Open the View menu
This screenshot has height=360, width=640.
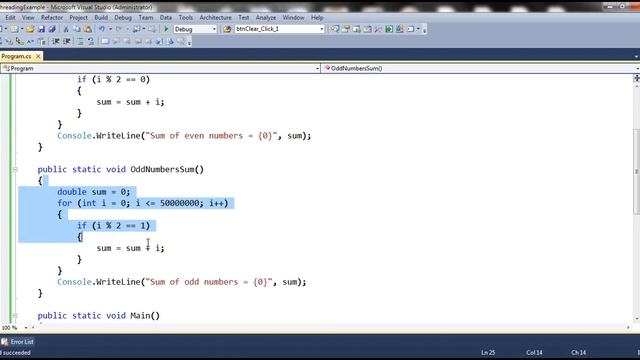coord(28,18)
